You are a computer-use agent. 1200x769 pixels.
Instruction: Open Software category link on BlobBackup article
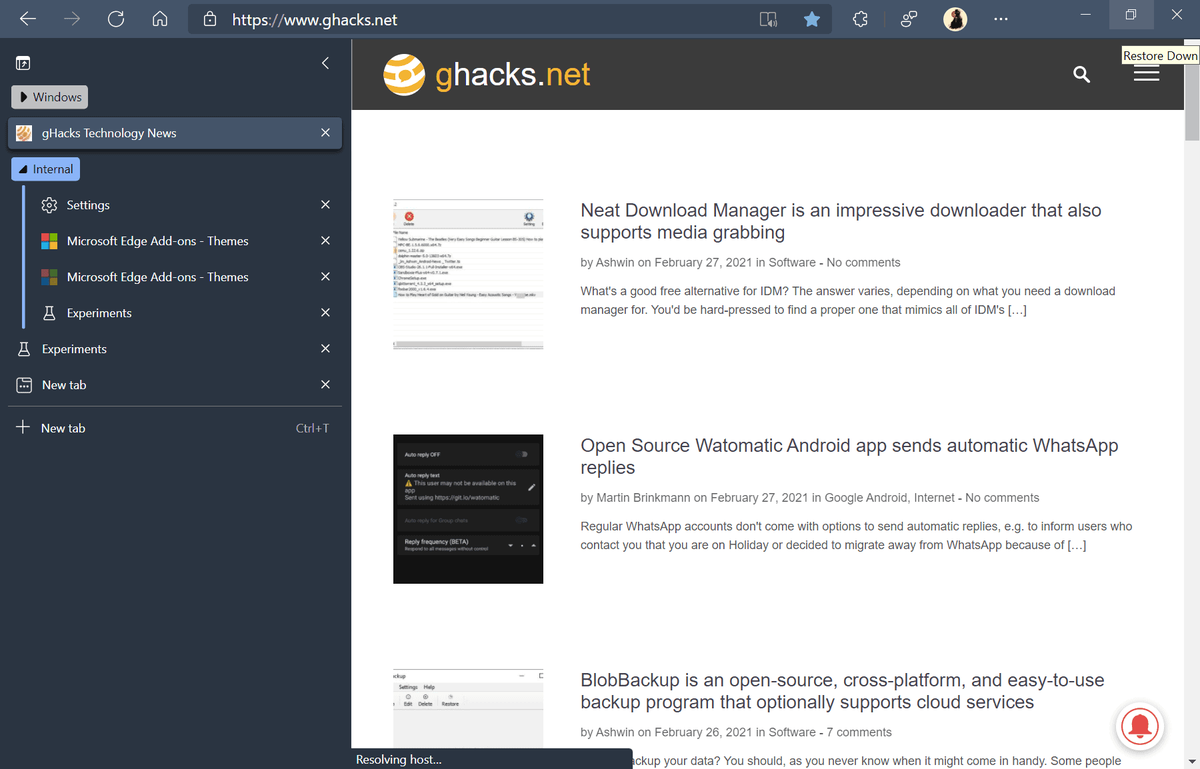tap(792, 732)
